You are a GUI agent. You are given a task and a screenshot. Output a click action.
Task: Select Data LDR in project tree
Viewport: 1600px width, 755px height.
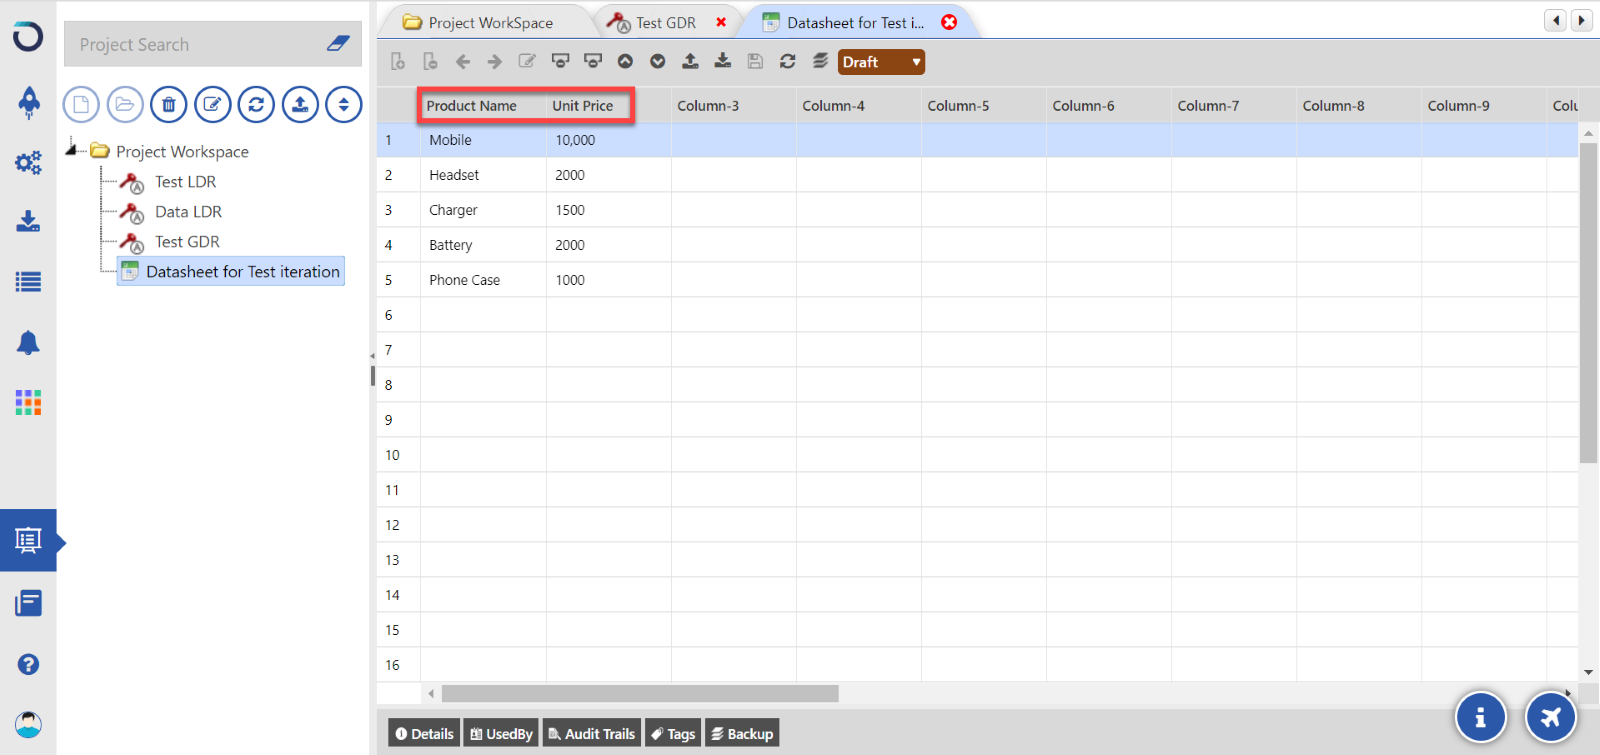coord(188,212)
